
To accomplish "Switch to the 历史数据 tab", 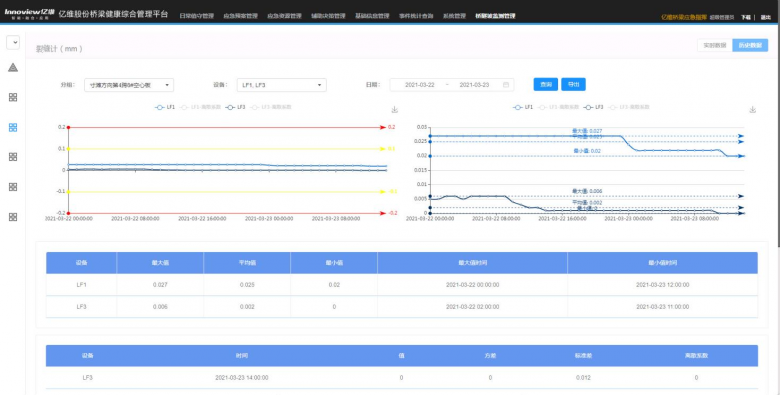I will (x=750, y=45).
